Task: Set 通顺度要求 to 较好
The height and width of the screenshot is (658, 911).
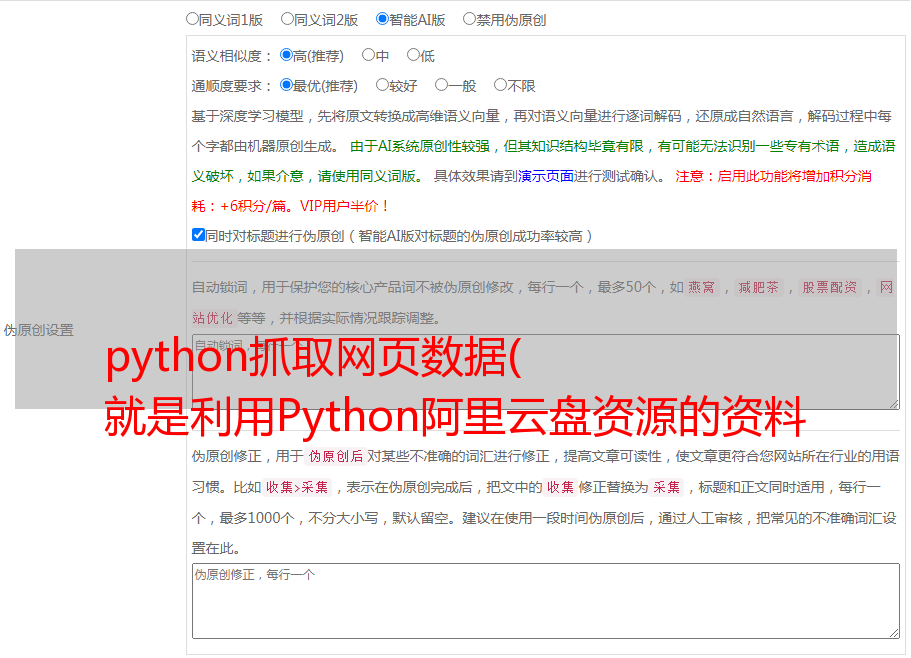Action: click(x=382, y=85)
